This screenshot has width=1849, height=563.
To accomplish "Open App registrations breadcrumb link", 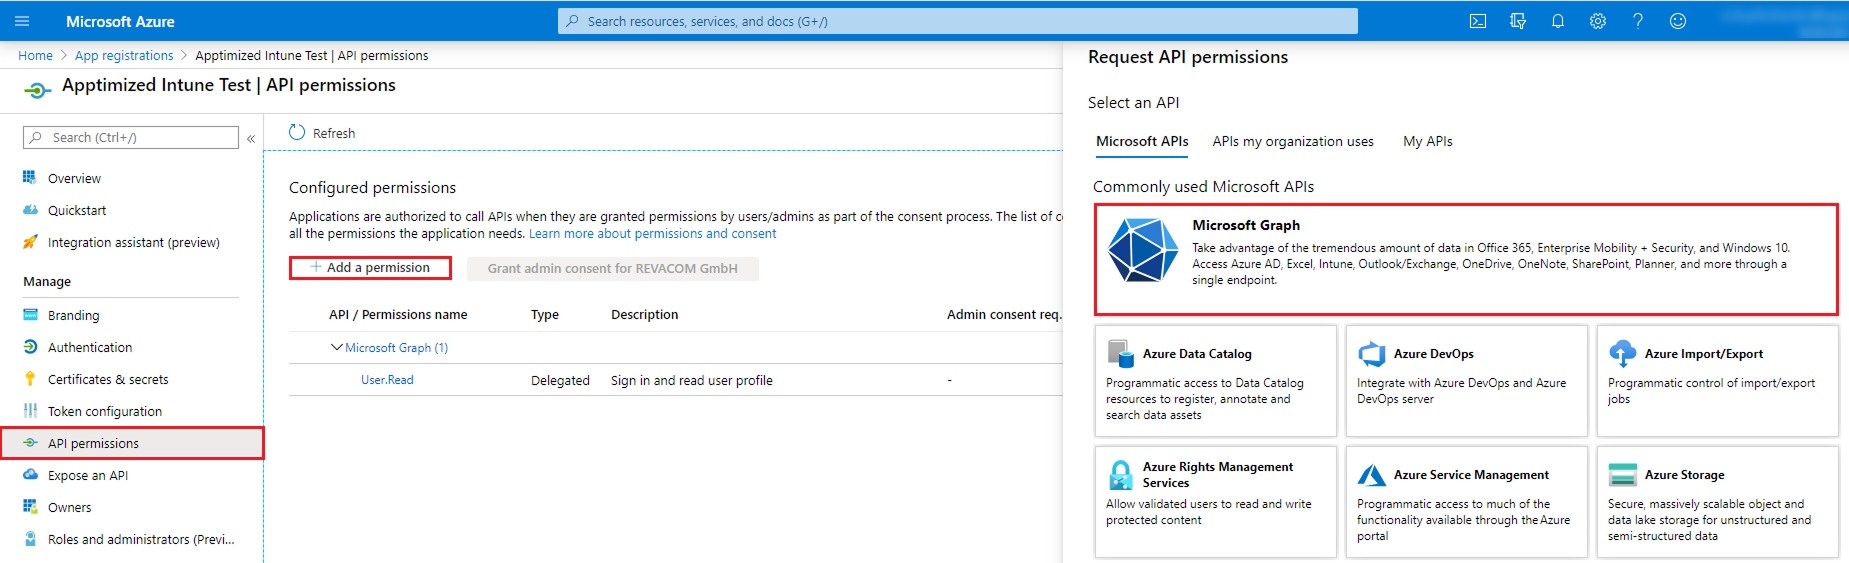I will [x=124, y=56].
